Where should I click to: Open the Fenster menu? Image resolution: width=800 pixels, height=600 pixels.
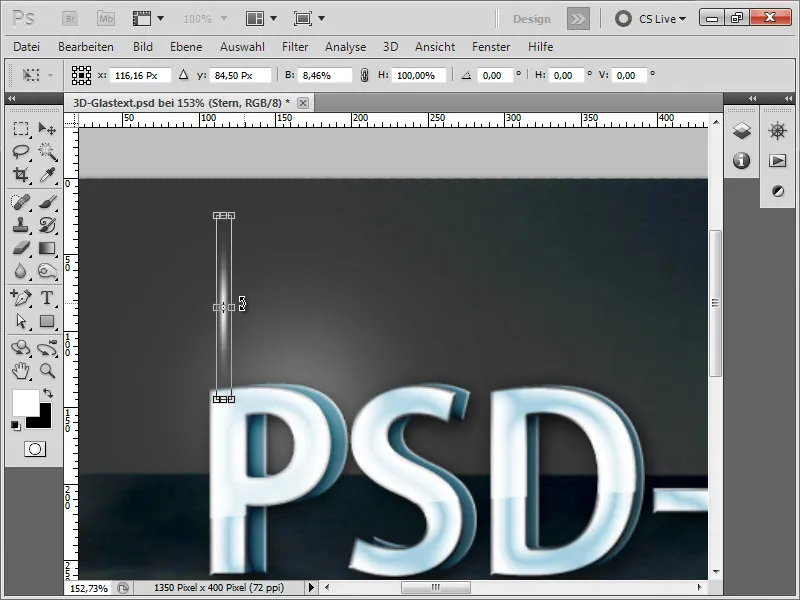tap(491, 47)
